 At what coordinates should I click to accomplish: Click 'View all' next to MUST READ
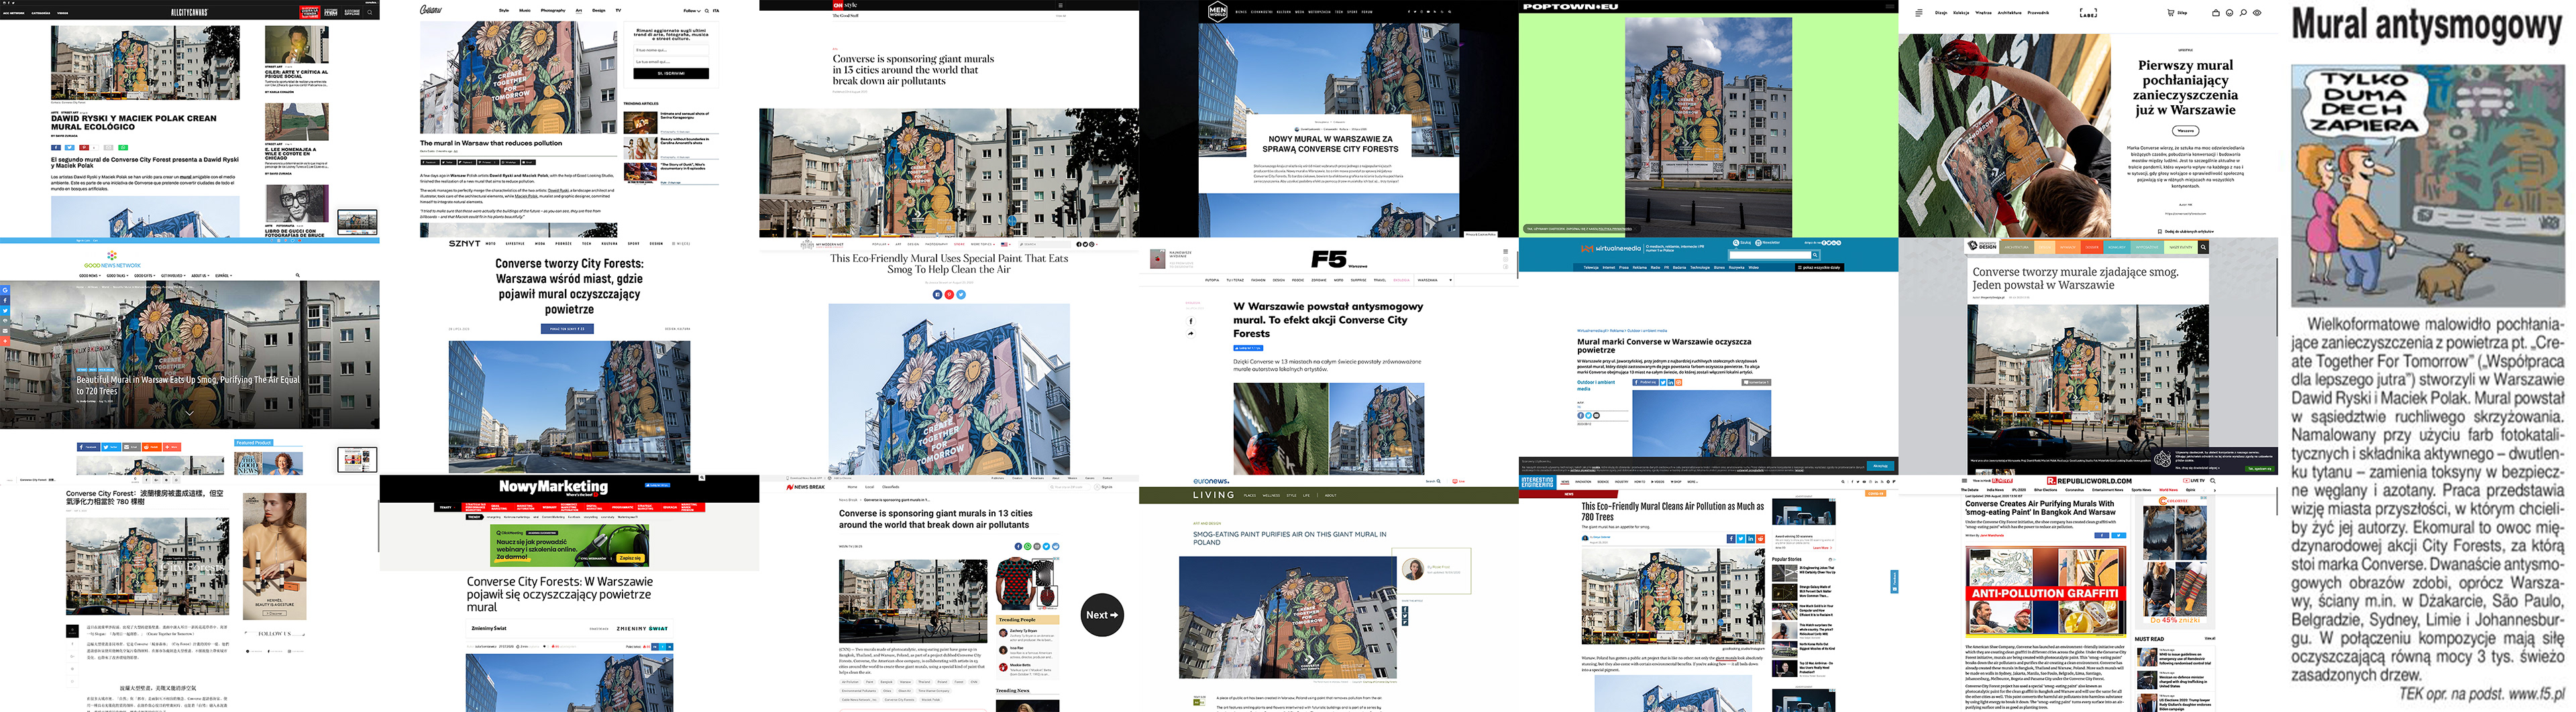[2210, 638]
